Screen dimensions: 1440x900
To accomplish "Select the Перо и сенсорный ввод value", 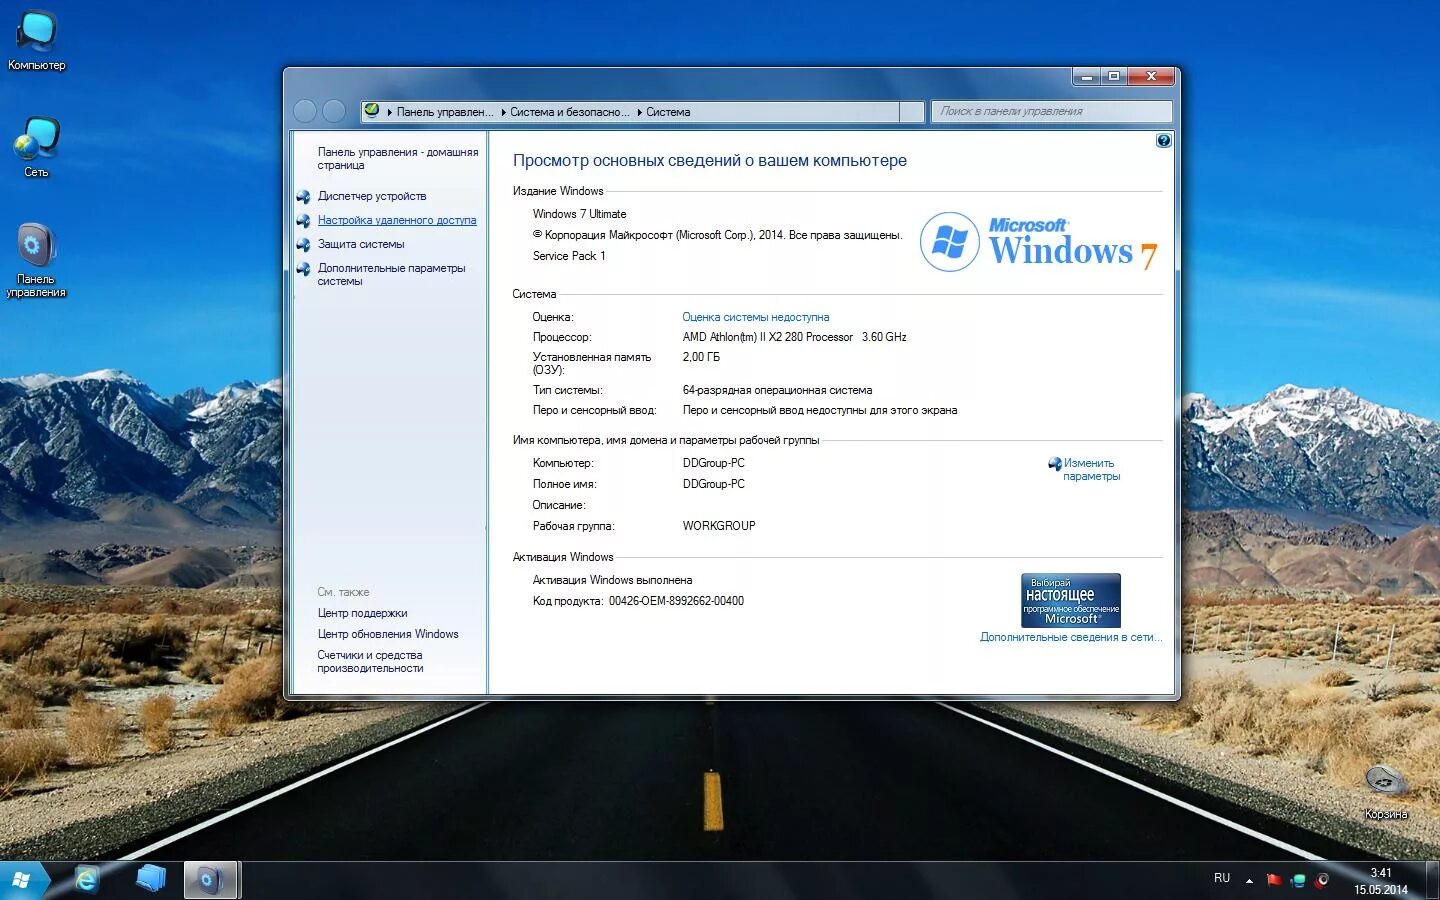I will tap(820, 410).
